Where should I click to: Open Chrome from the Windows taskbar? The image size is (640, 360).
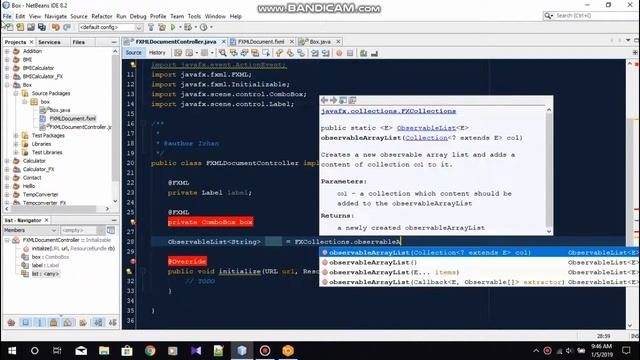point(150,351)
